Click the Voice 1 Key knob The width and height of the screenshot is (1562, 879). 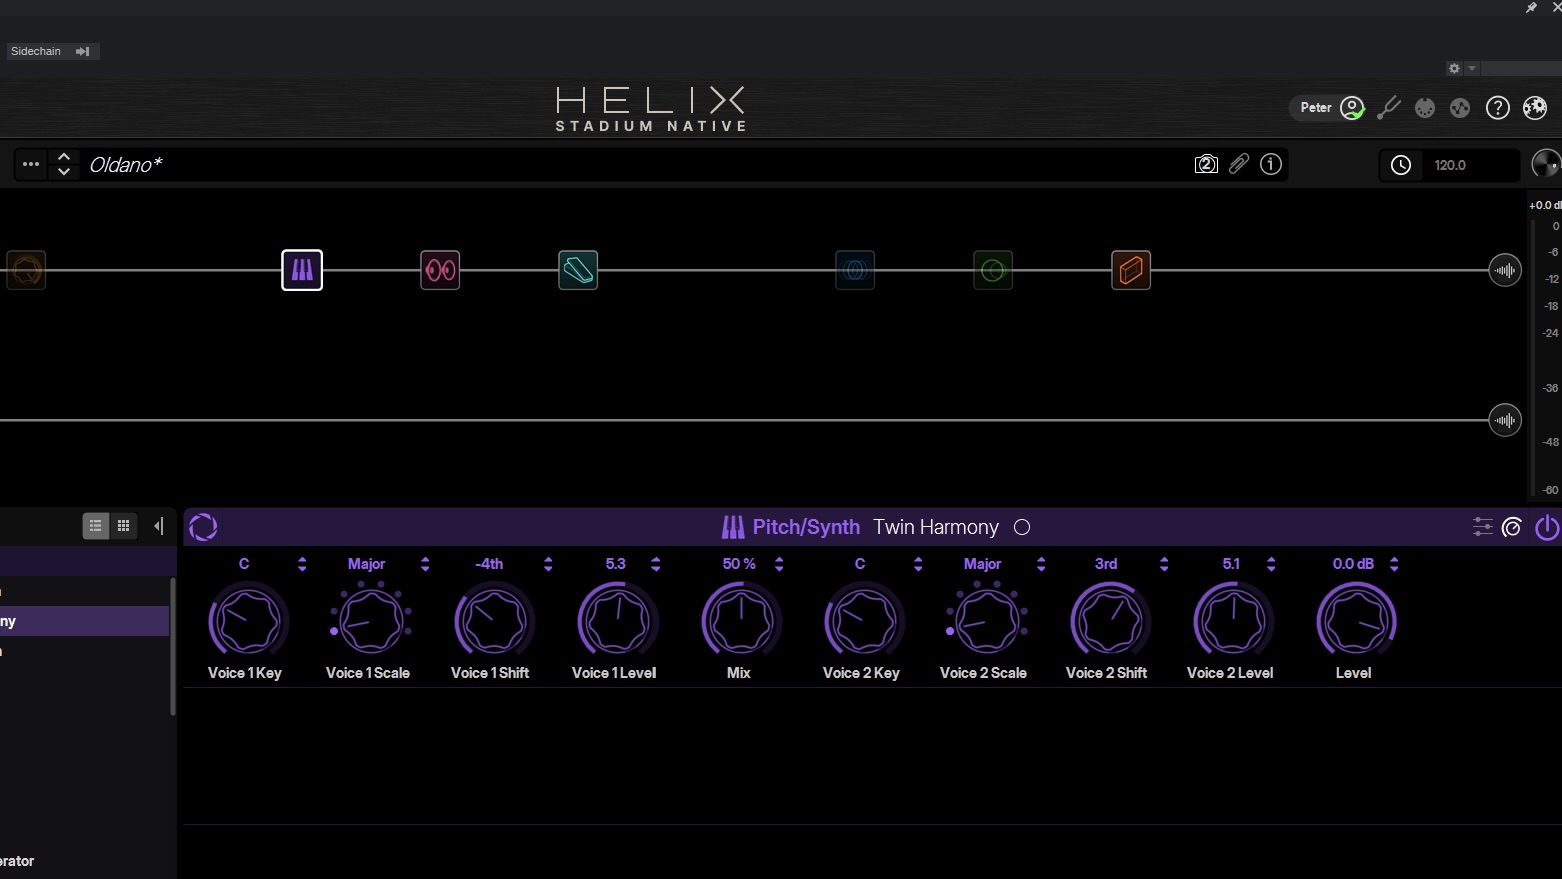(248, 621)
